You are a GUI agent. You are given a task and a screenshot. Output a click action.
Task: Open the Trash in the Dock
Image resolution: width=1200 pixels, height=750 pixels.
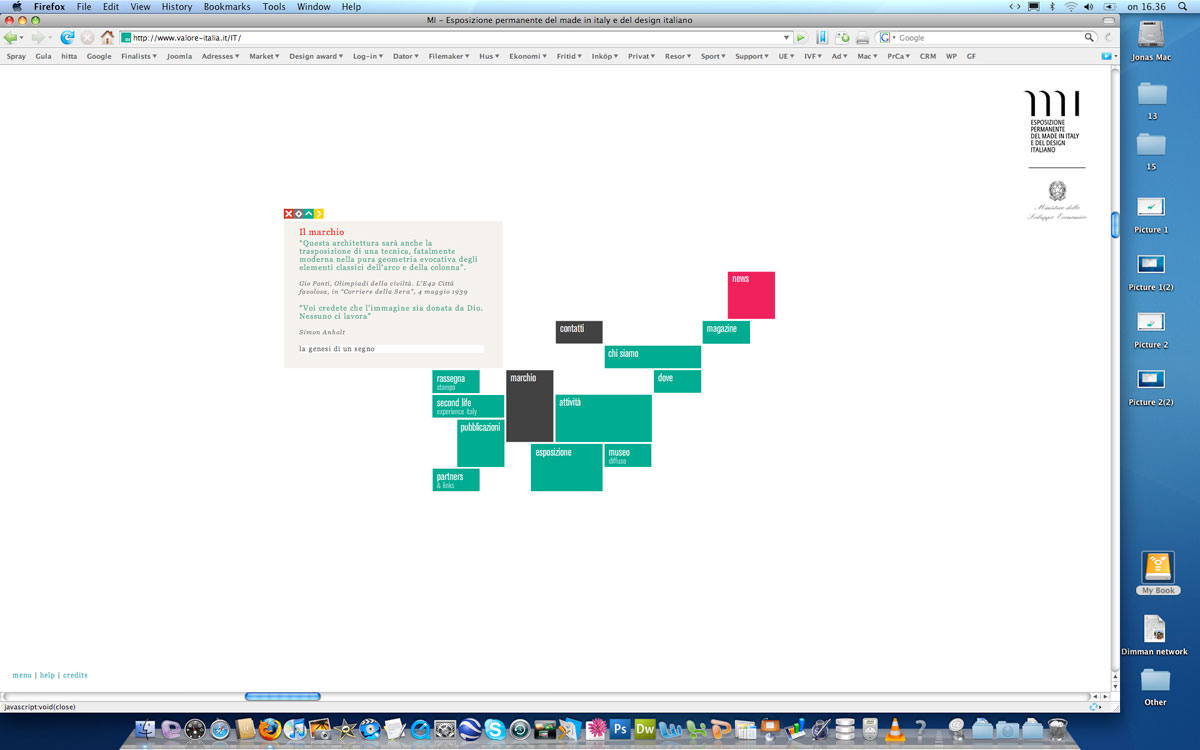coord(1056,730)
